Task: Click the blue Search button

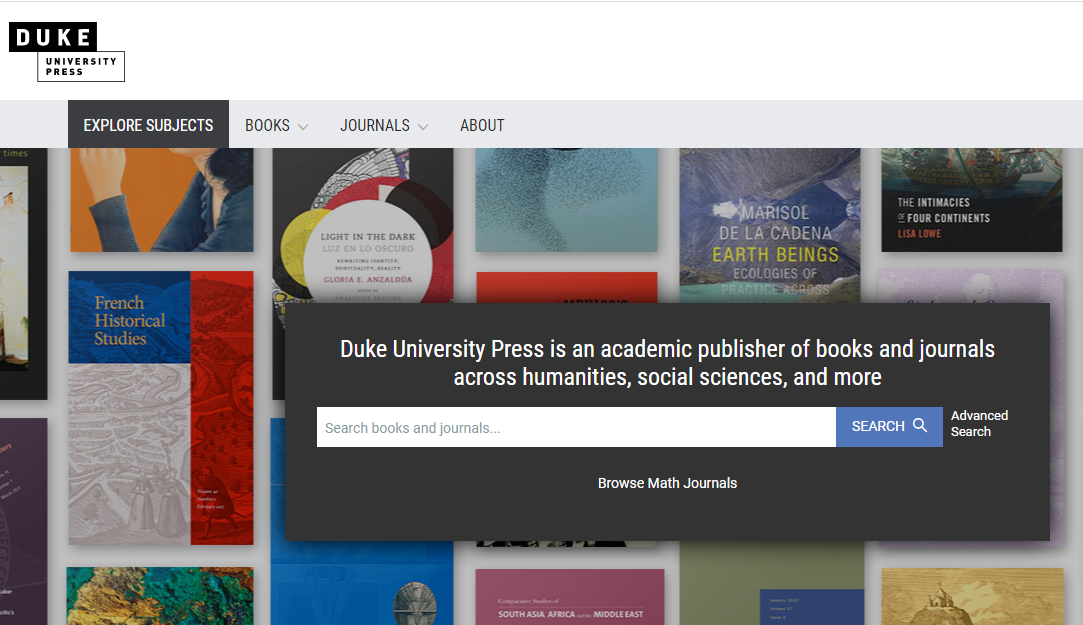Action: (889, 427)
